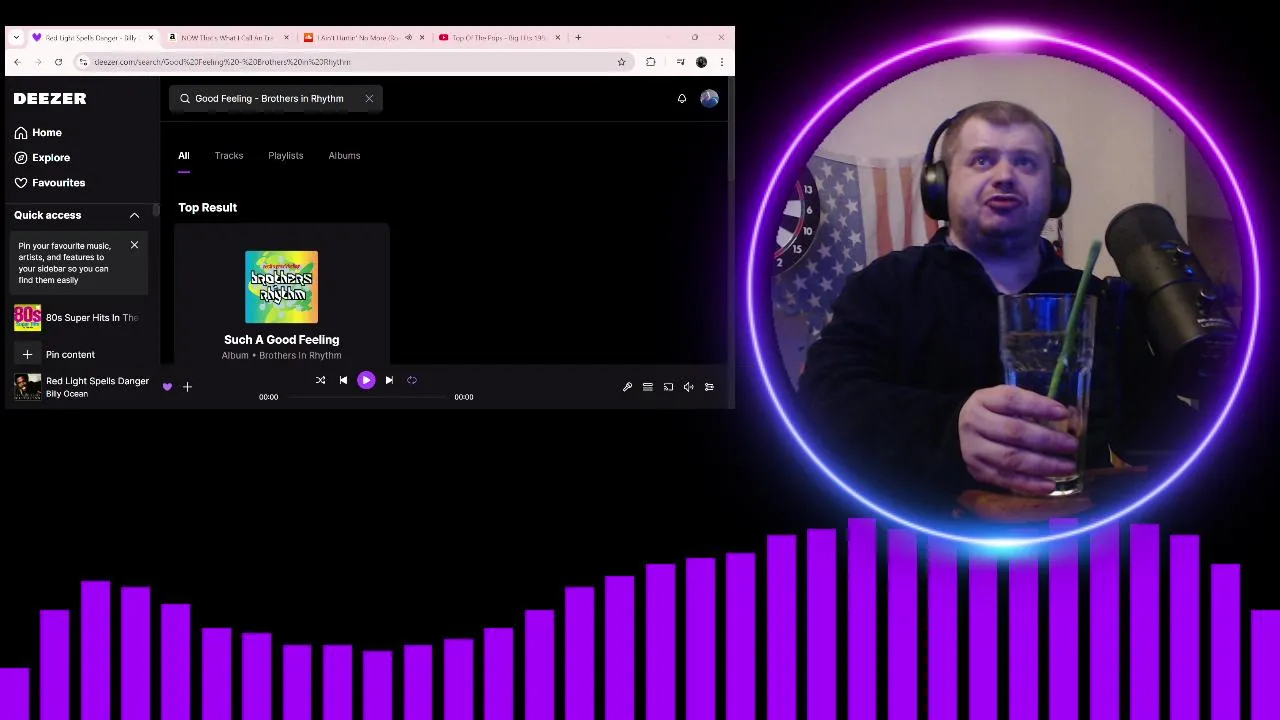Open the notifications bell
Image resolution: width=1280 pixels, height=720 pixels.
pos(682,98)
